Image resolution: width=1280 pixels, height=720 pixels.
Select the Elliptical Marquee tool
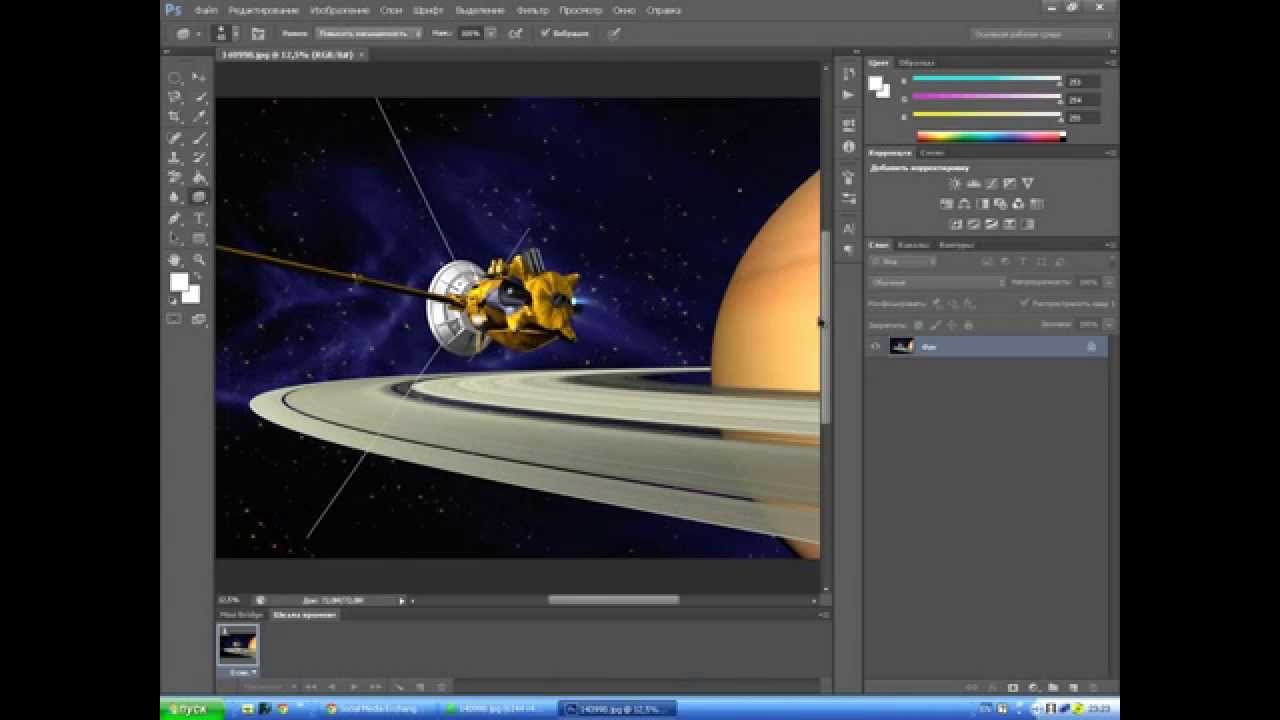pos(175,77)
